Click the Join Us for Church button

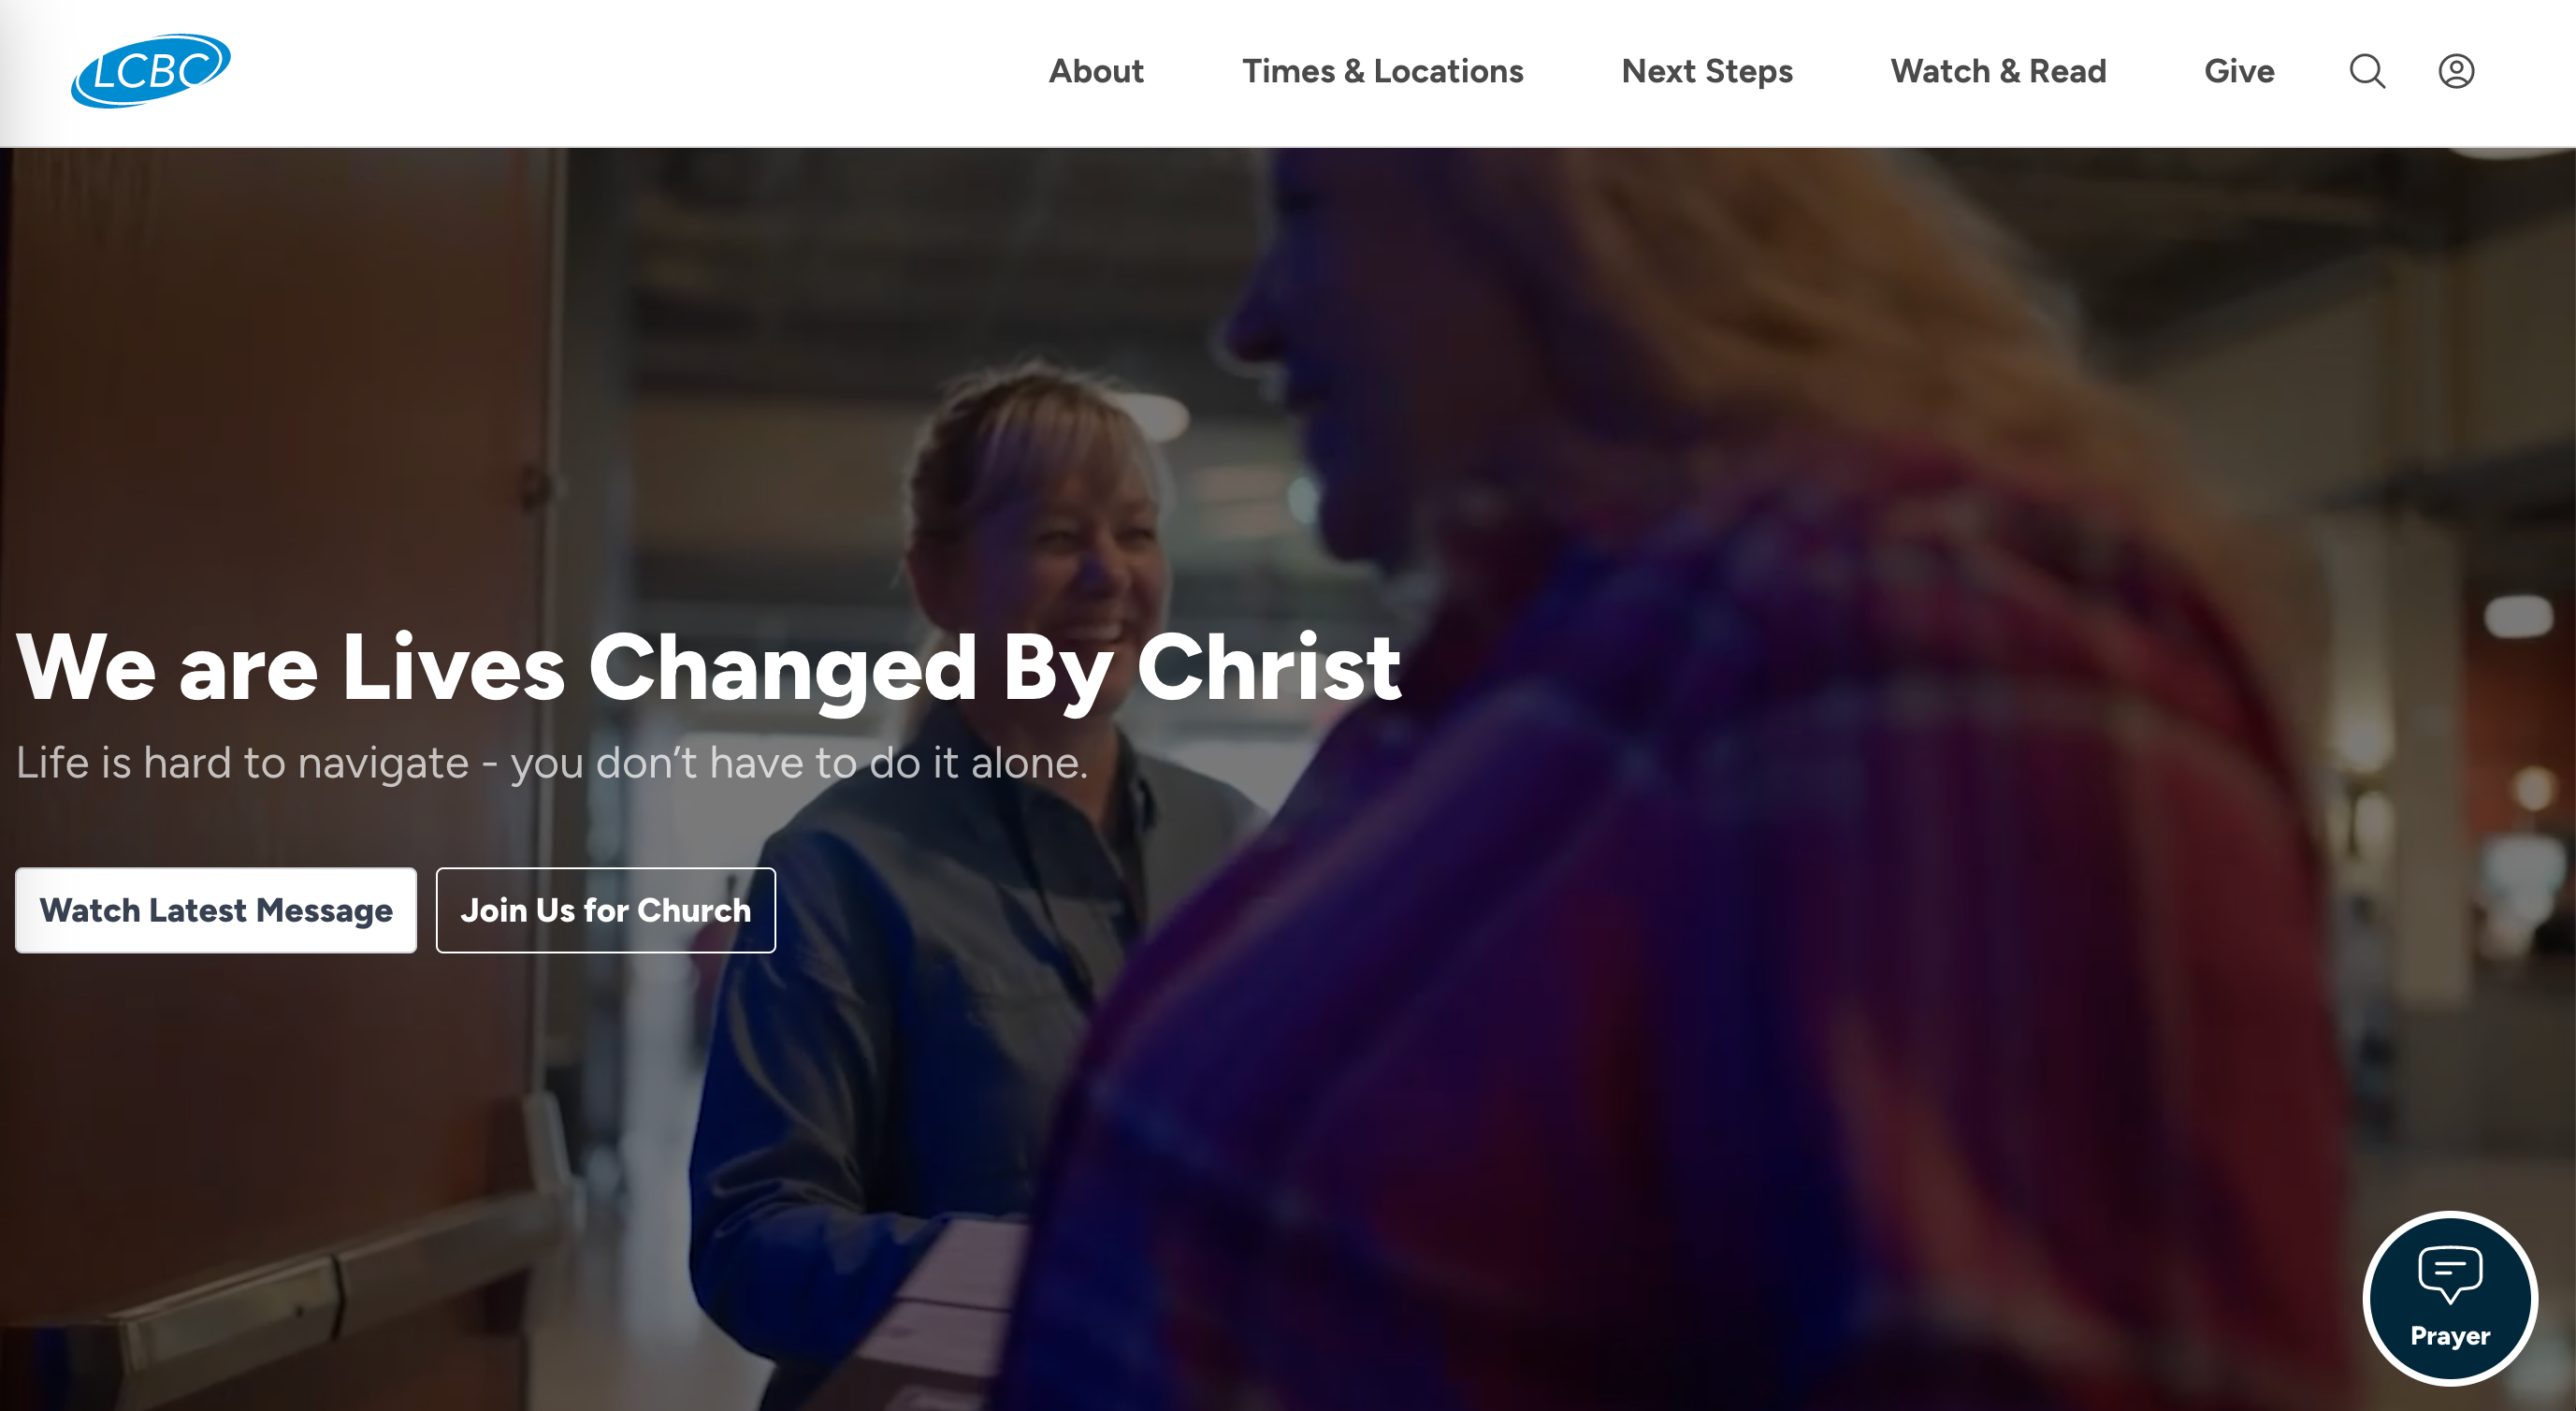click(605, 910)
